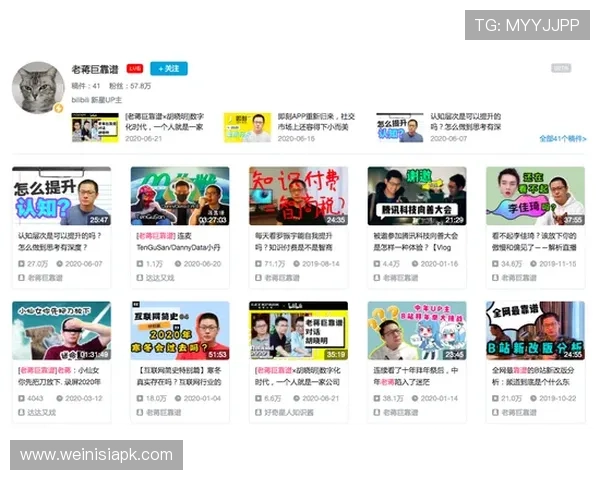
Task: Open header title 认知层次是可以提升的
Action: [465, 121]
